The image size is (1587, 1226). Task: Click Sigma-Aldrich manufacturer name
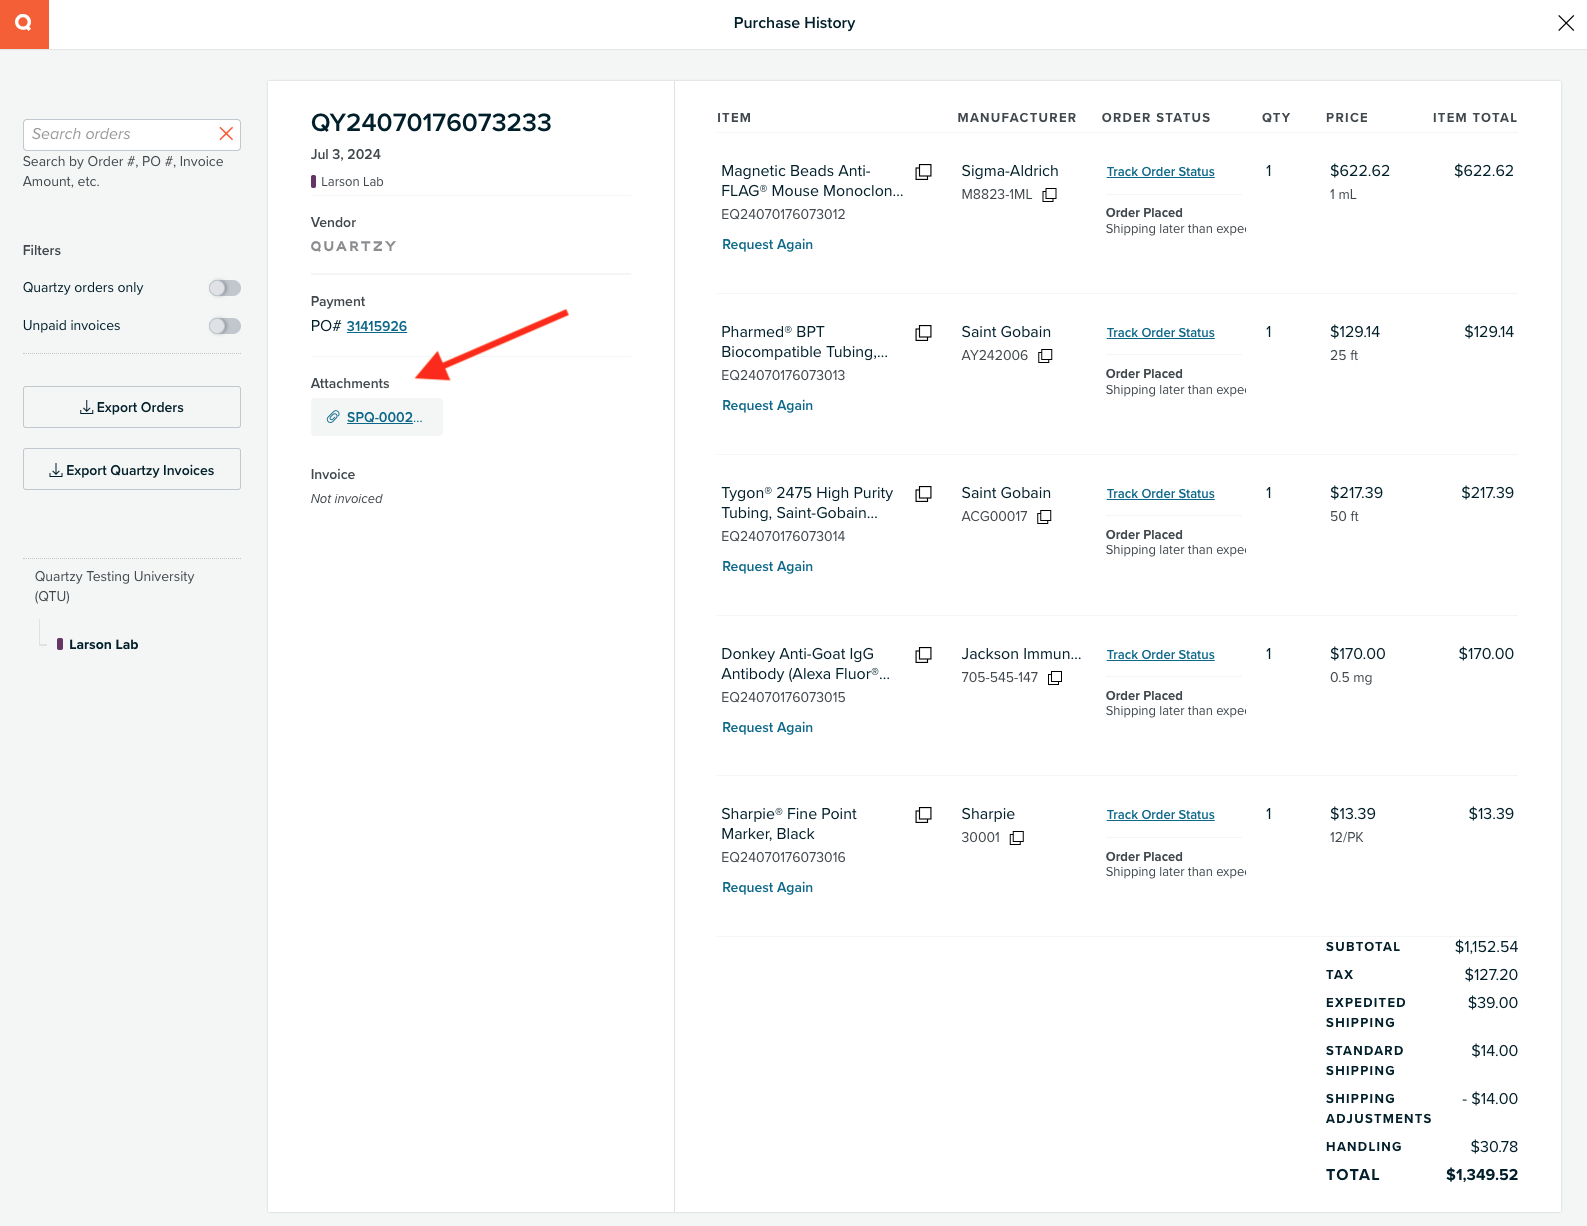[x=1010, y=171]
